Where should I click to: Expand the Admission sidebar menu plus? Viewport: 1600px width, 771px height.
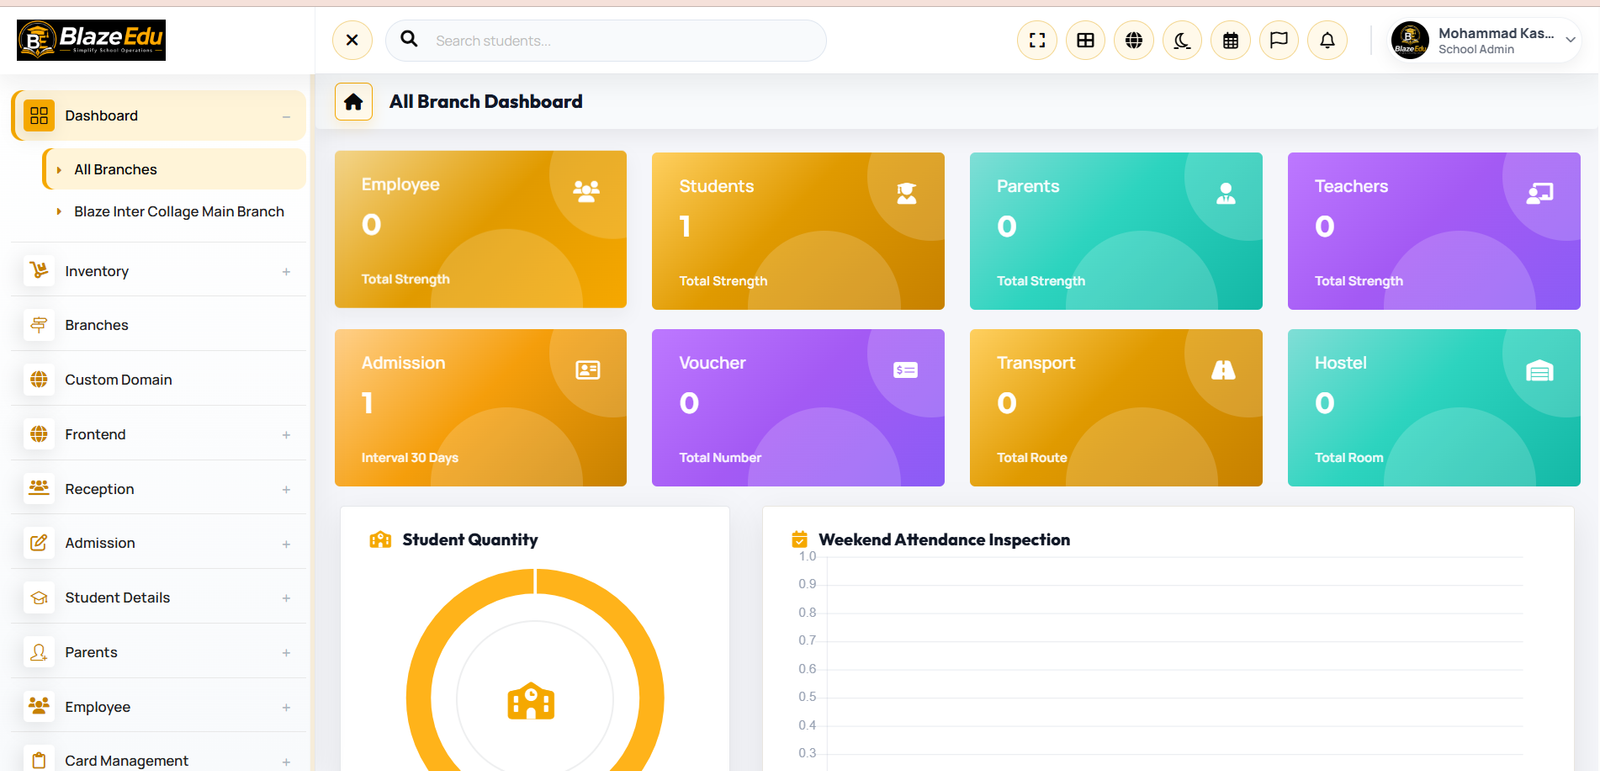coord(286,544)
